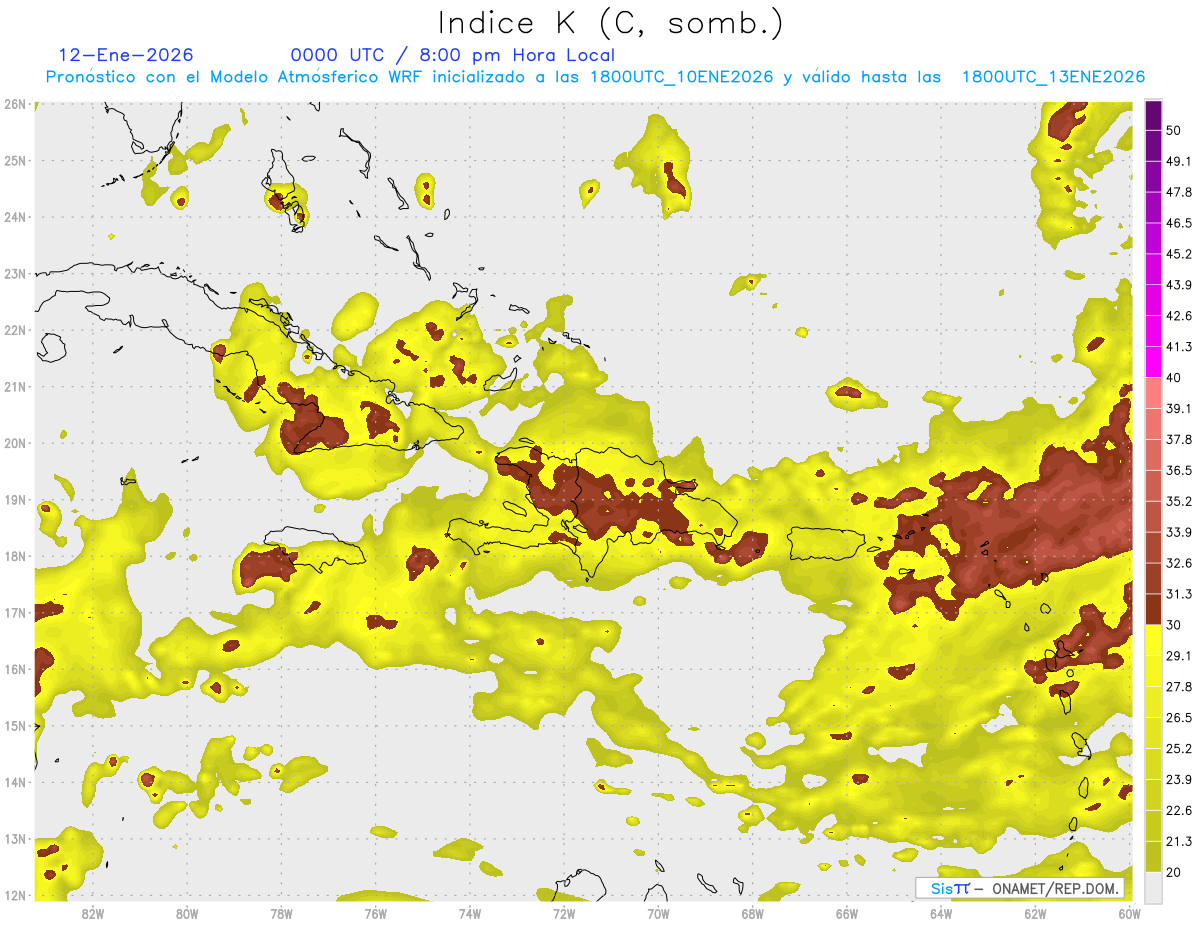1200x927 pixels.
Task: Click the colorbar value 35.2
Action: tap(1179, 501)
